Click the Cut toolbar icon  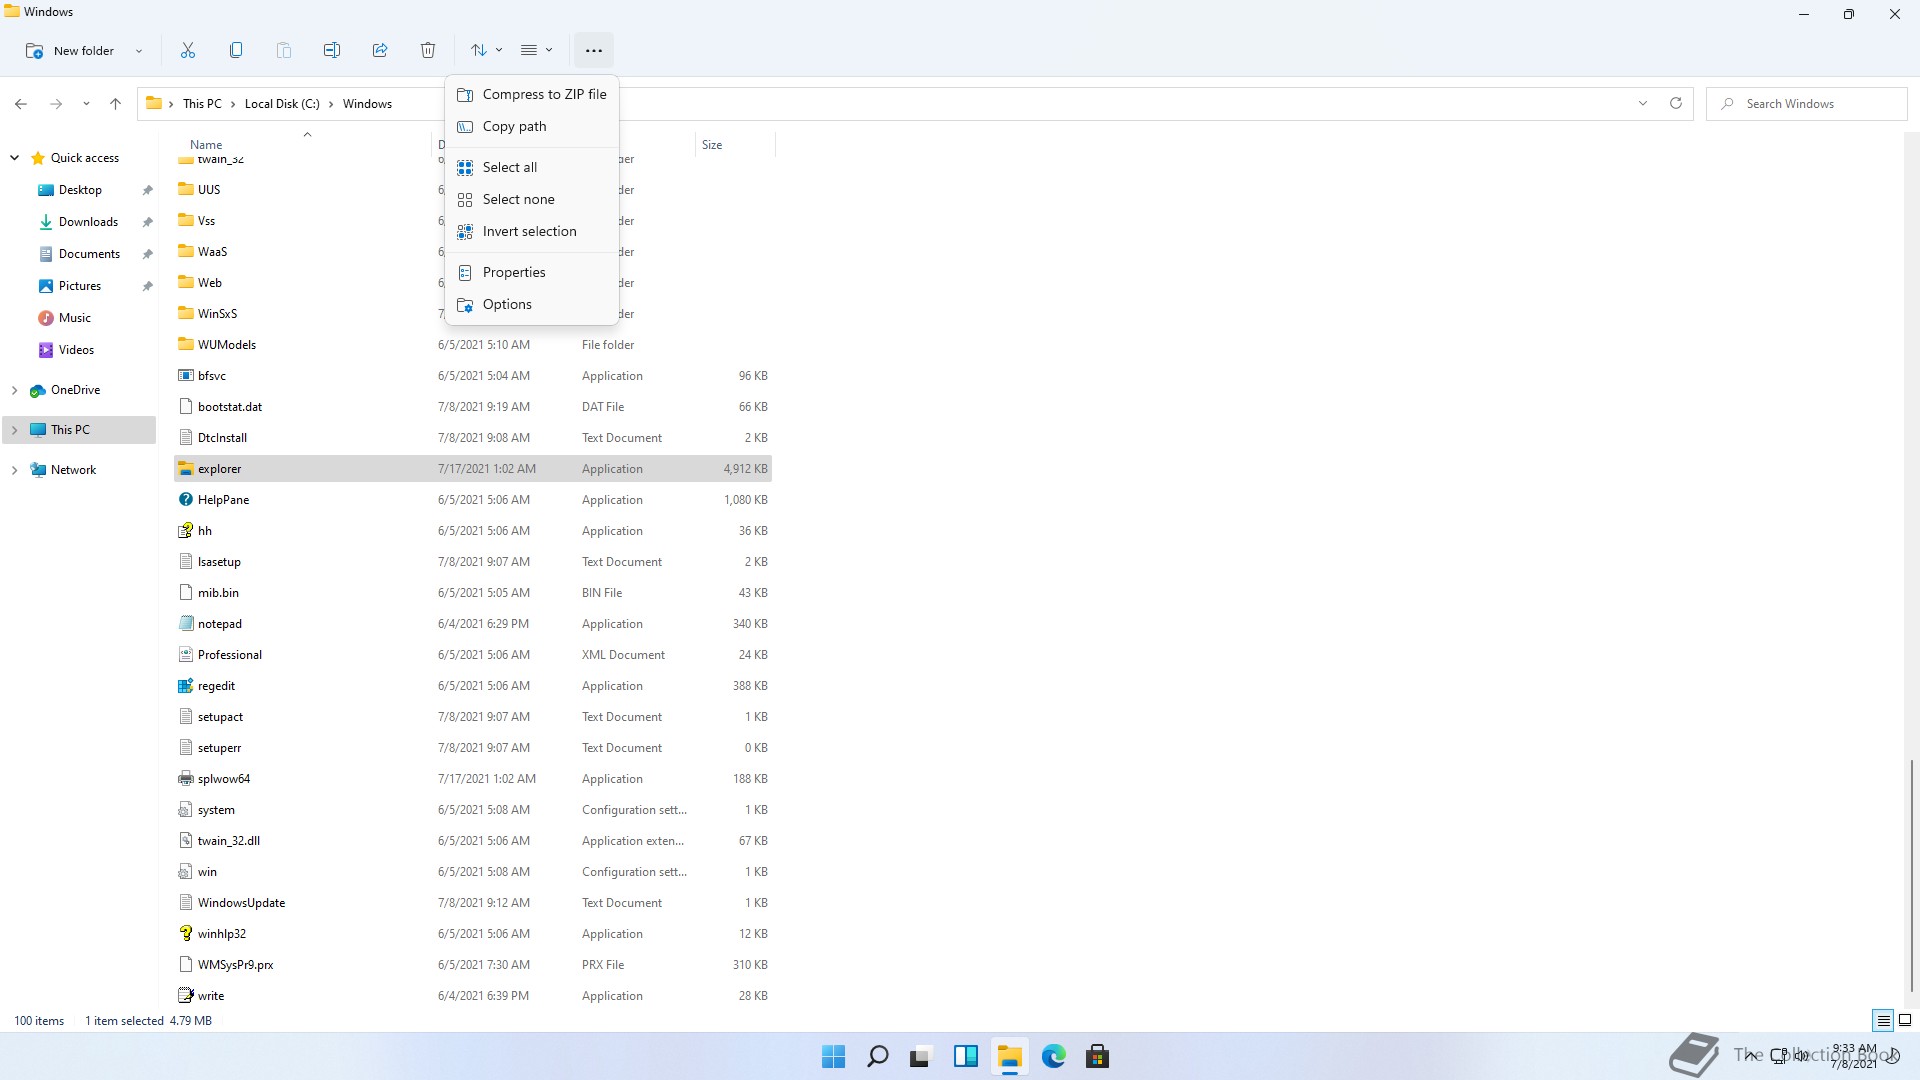click(x=188, y=50)
